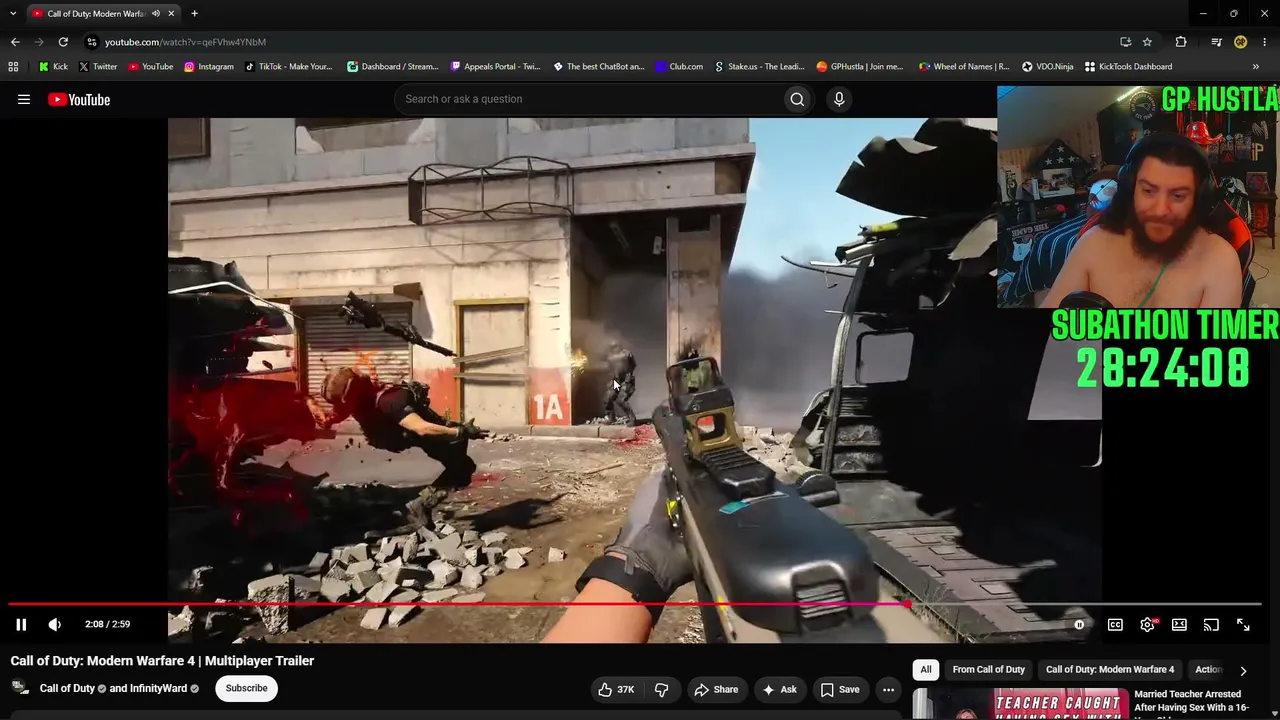Open the 'Teacher Caught' recommended video thumbnail
The image size is (1280, 720).
tap(1020, 704)
